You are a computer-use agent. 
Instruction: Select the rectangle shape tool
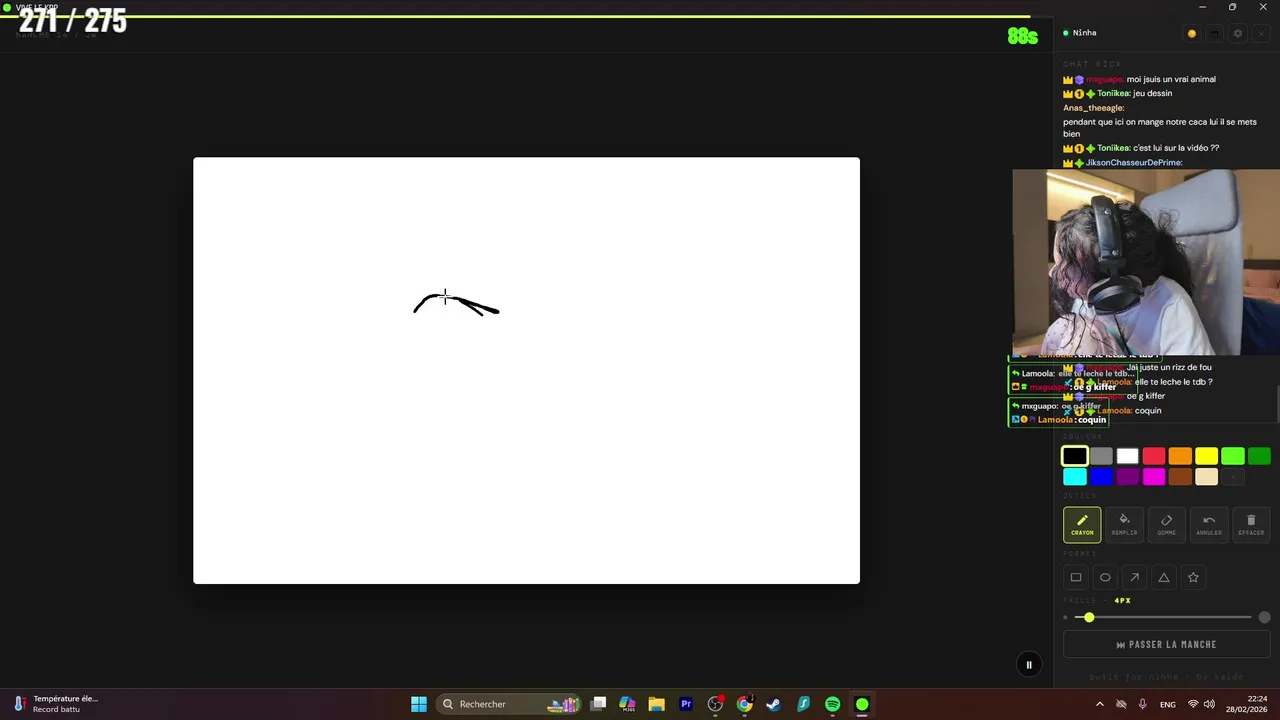pos(1076,577)
